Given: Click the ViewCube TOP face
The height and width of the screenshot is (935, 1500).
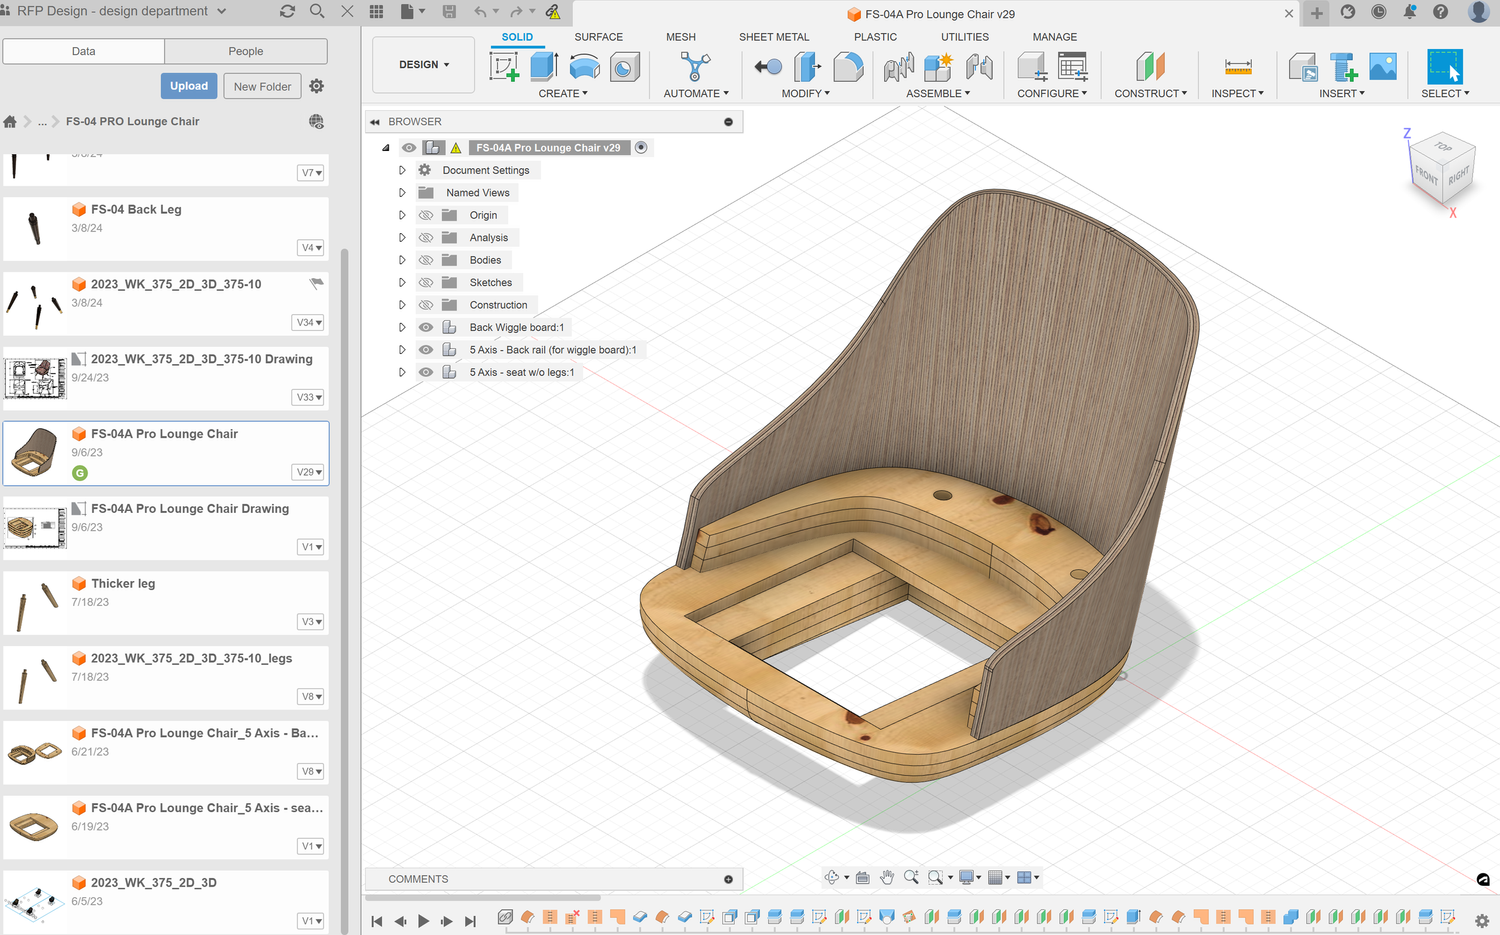Looking at the screenshot, I should pos(1443,147).
